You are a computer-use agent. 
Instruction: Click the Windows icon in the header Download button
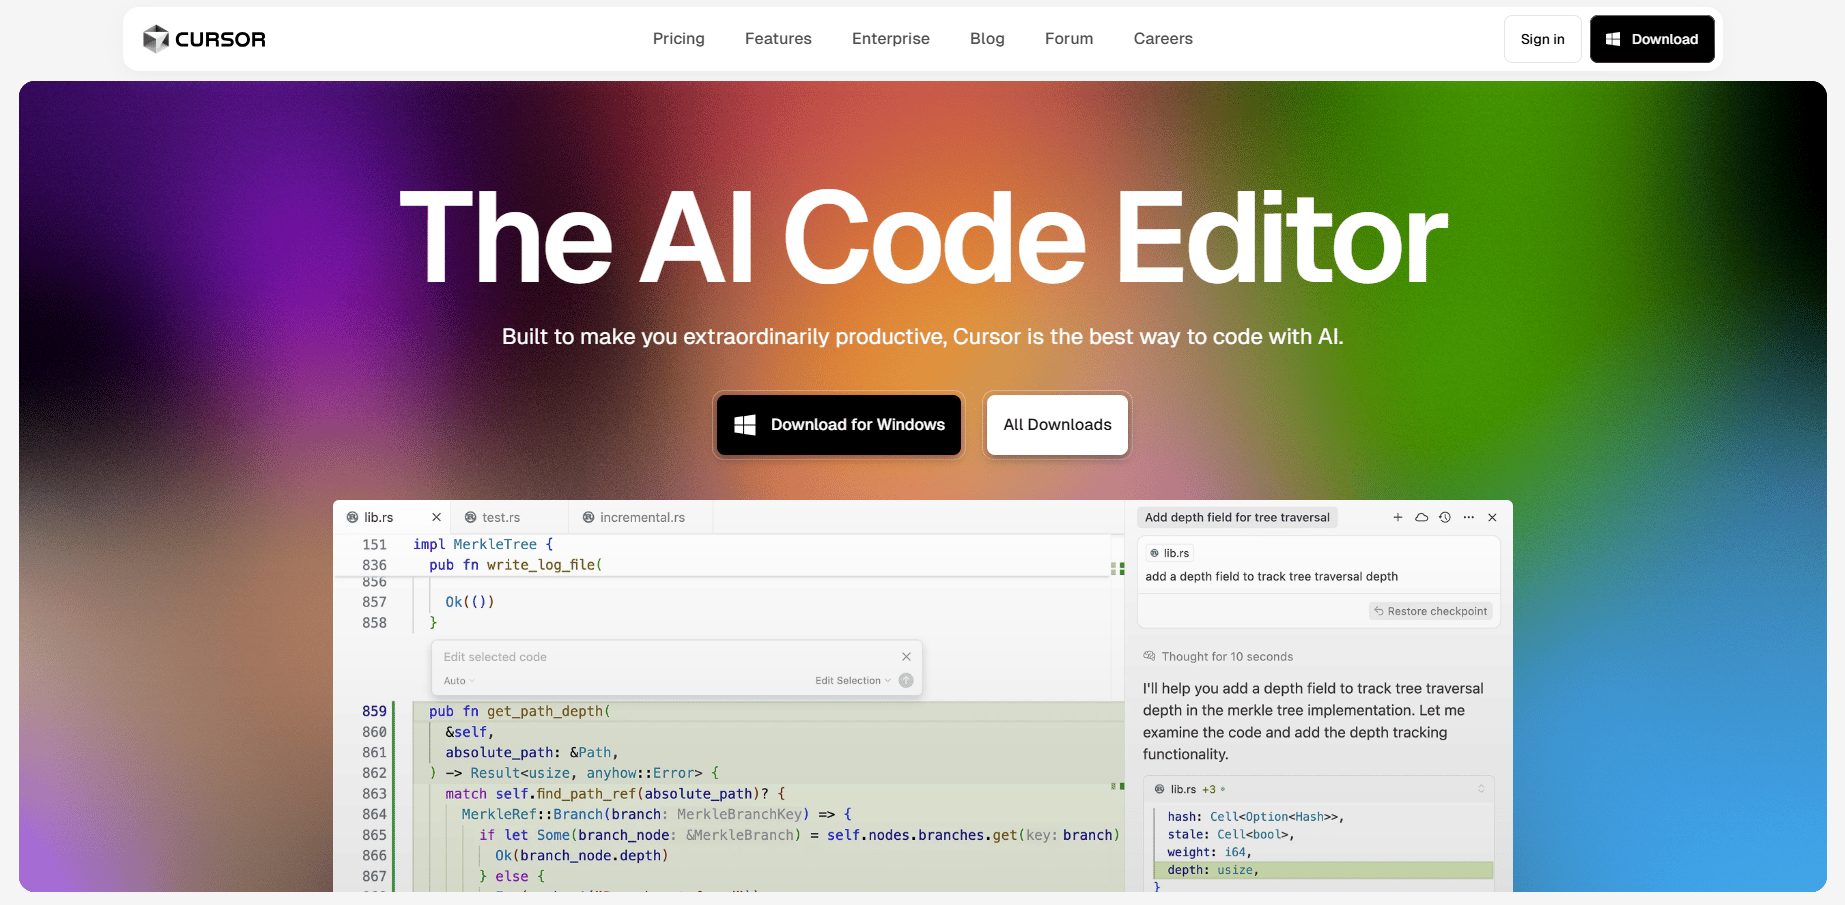pos(1613,39)
